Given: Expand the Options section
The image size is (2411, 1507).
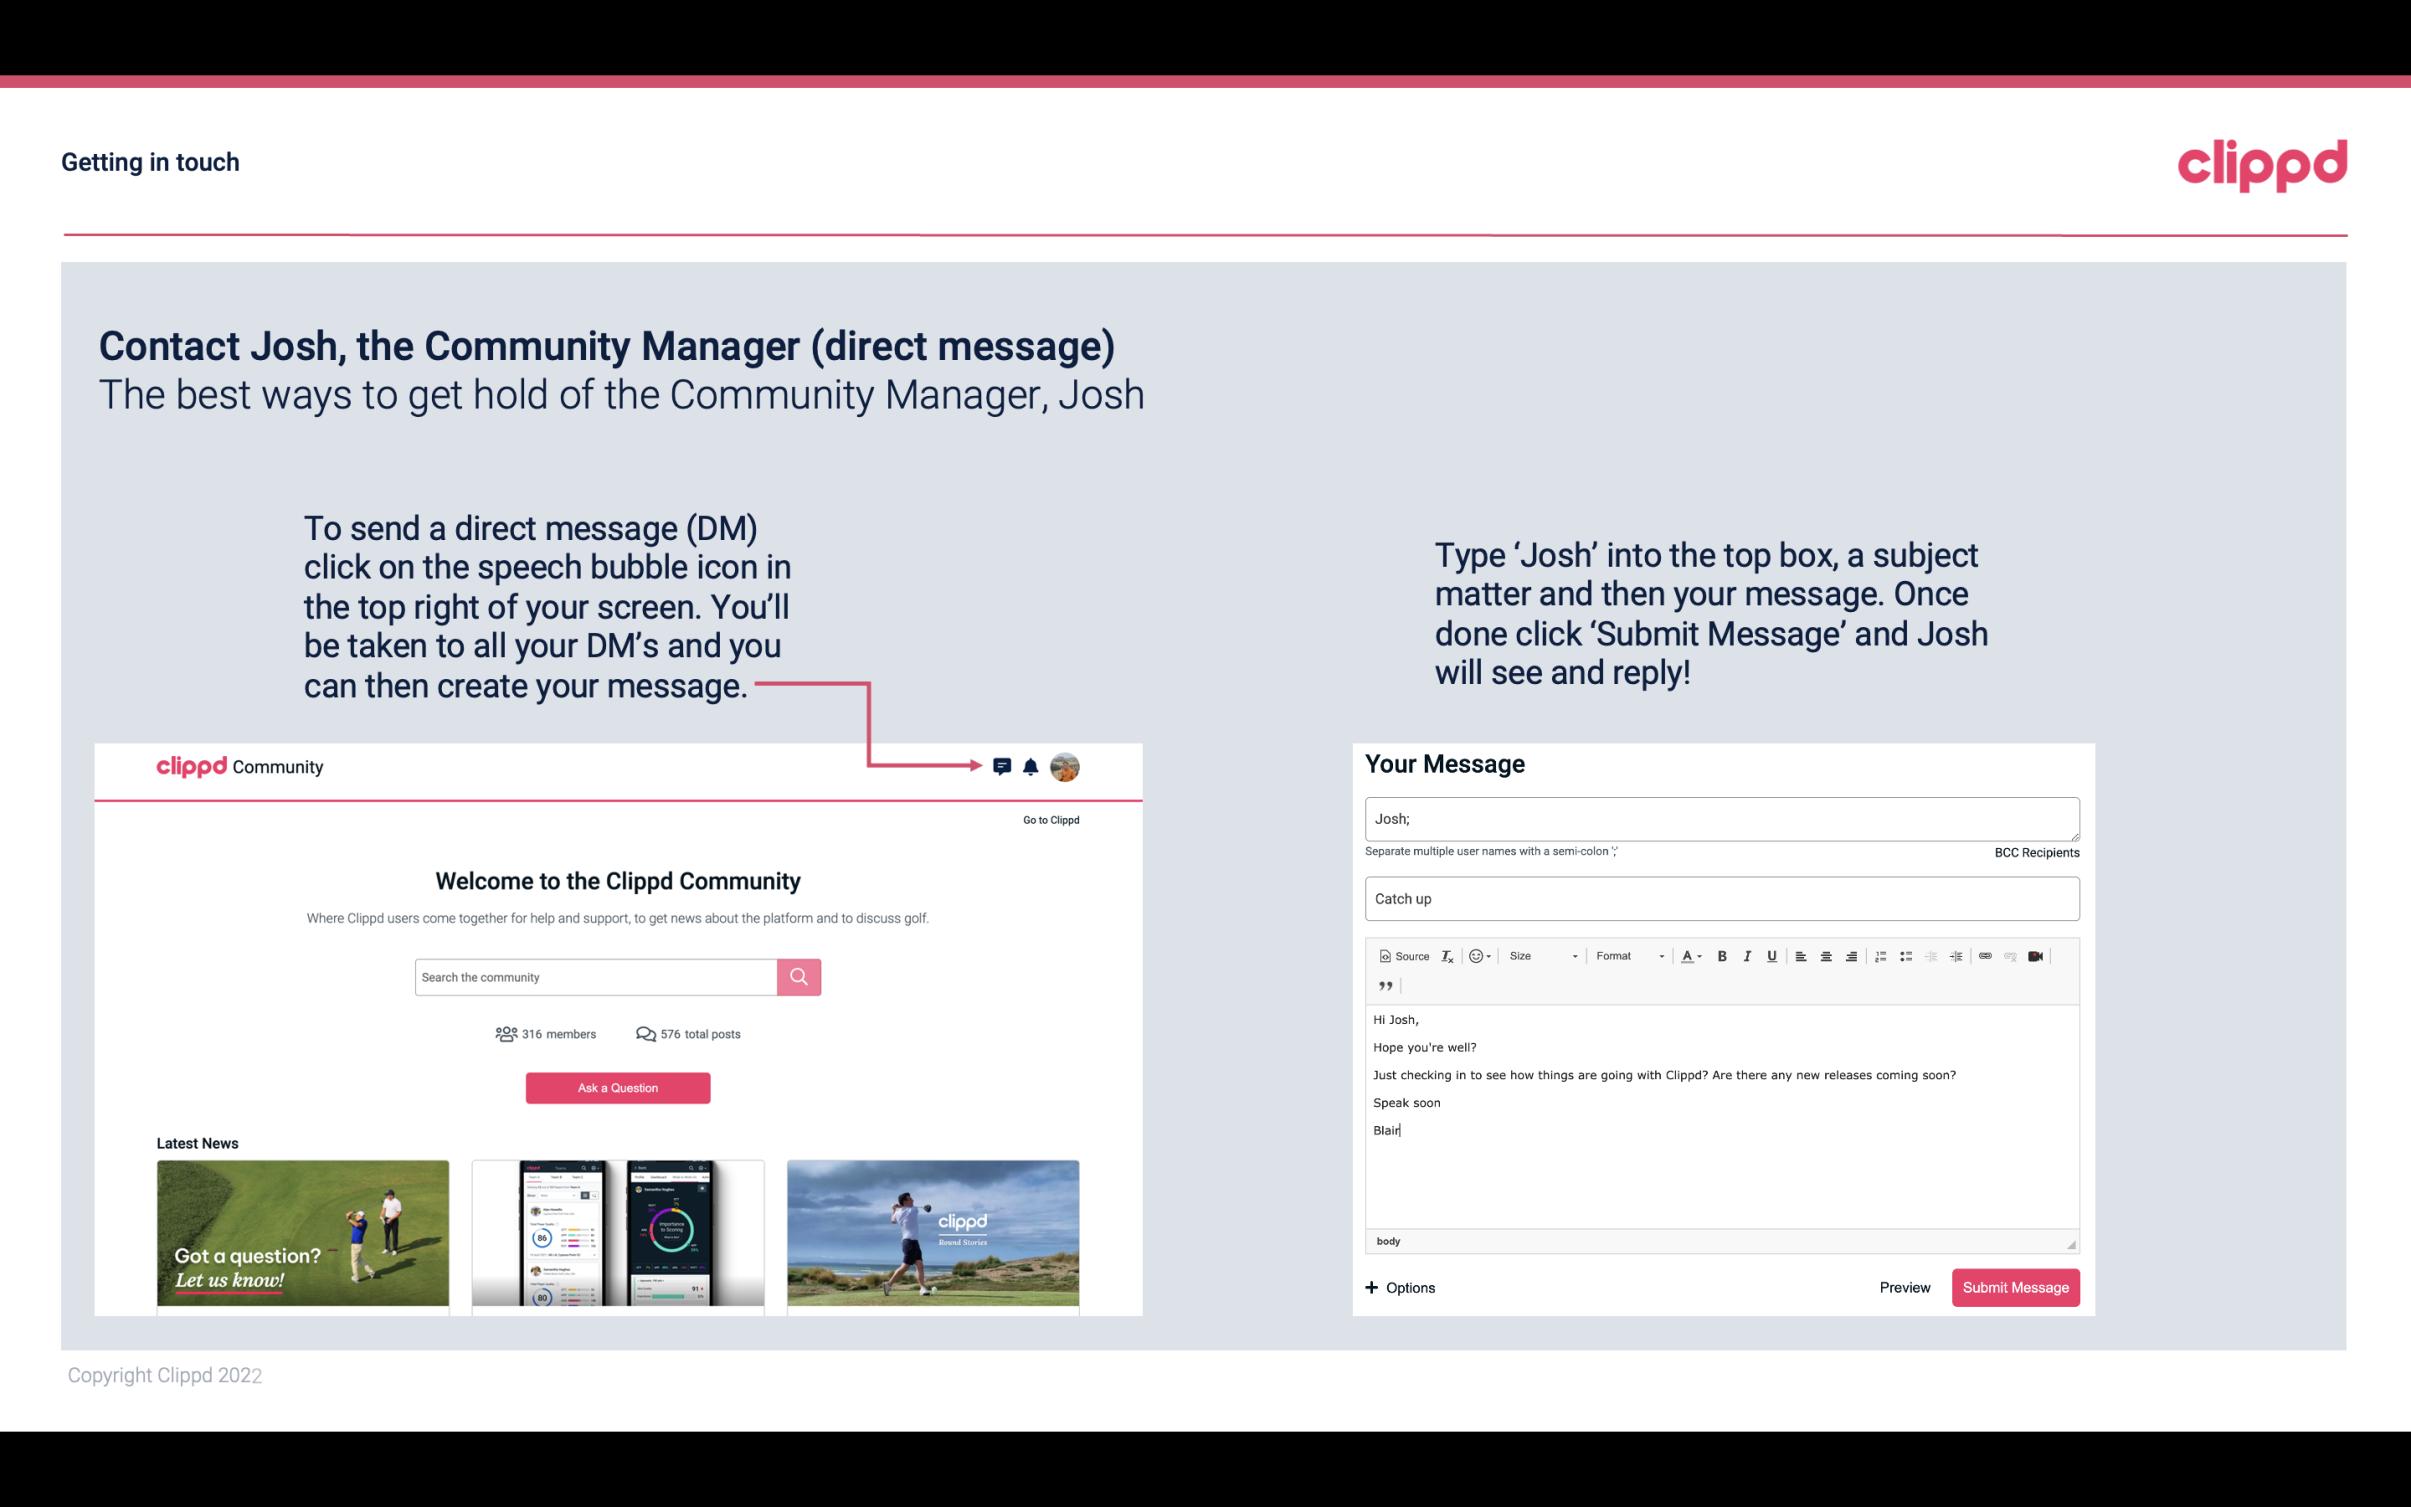Looking at the screenshot, I should [1401, 1287].
